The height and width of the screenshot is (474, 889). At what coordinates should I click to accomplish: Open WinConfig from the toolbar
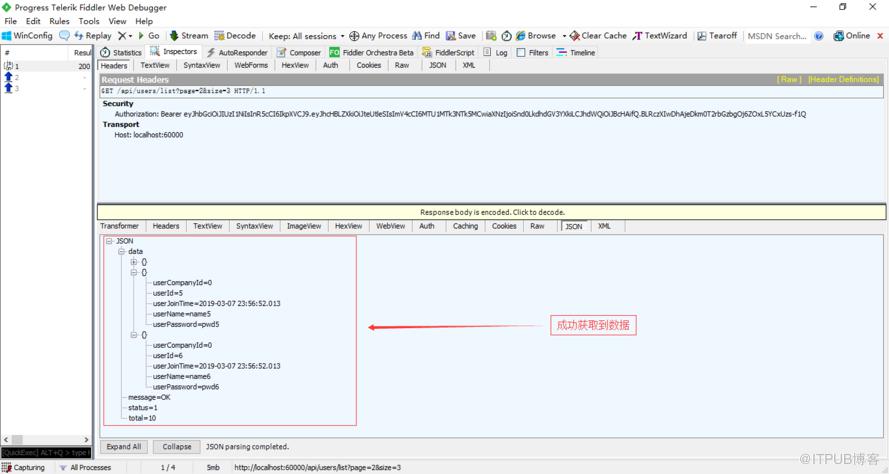[x=28, y=36]
